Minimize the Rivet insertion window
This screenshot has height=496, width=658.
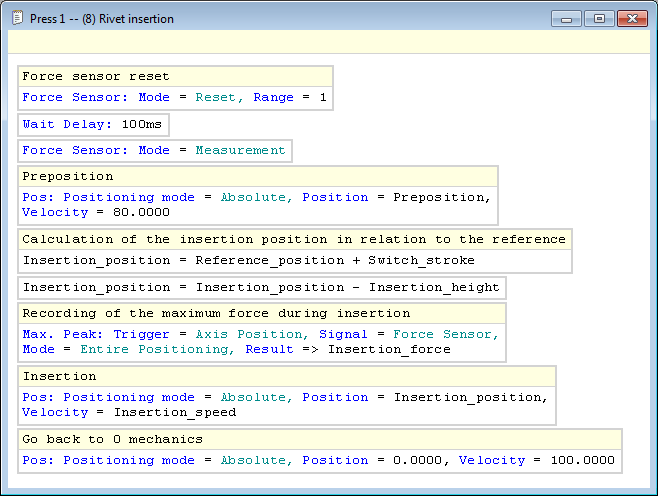pyautogui.click(x=566, y=19)
